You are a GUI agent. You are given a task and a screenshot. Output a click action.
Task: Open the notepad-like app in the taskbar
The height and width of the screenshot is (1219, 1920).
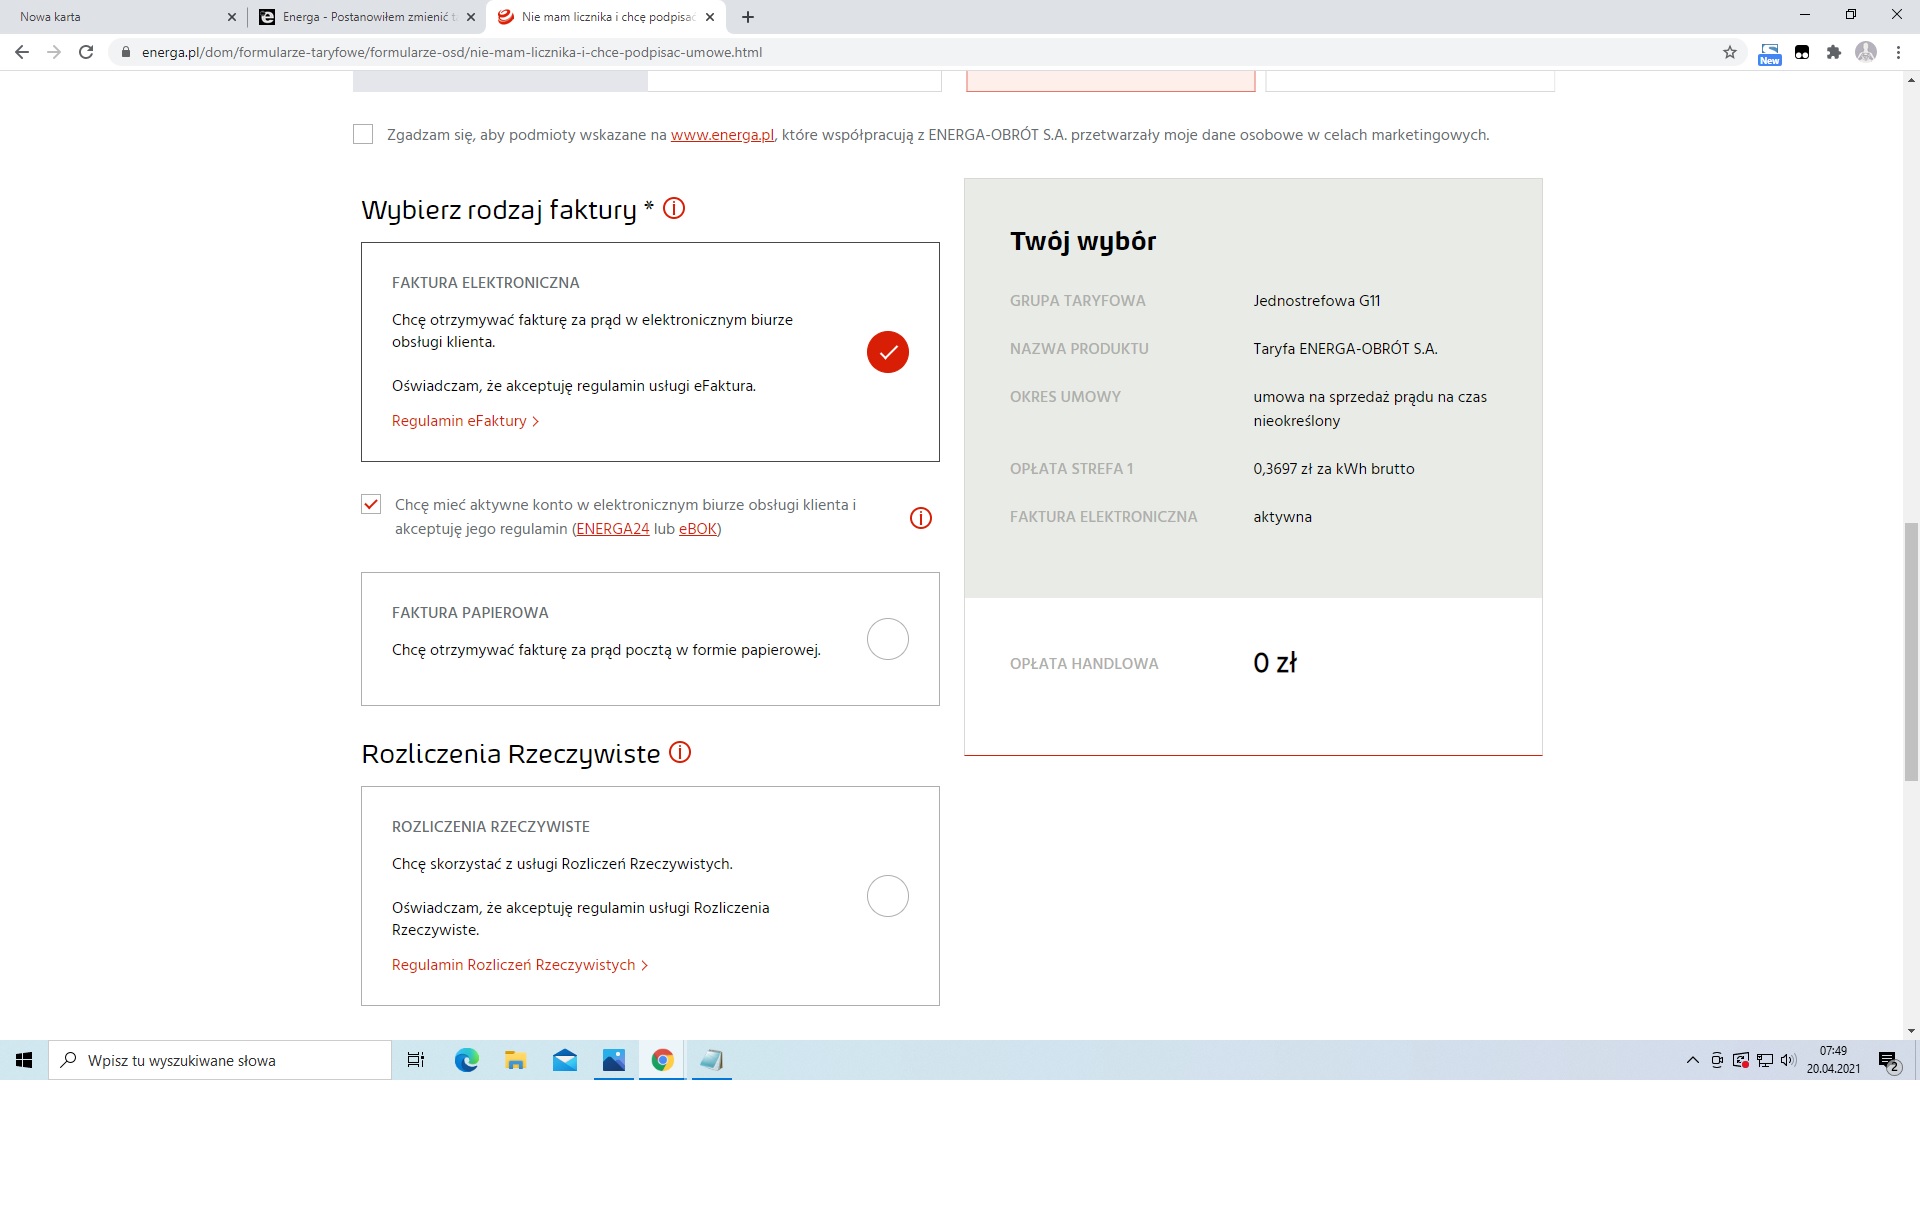[x=711, y=1060]
